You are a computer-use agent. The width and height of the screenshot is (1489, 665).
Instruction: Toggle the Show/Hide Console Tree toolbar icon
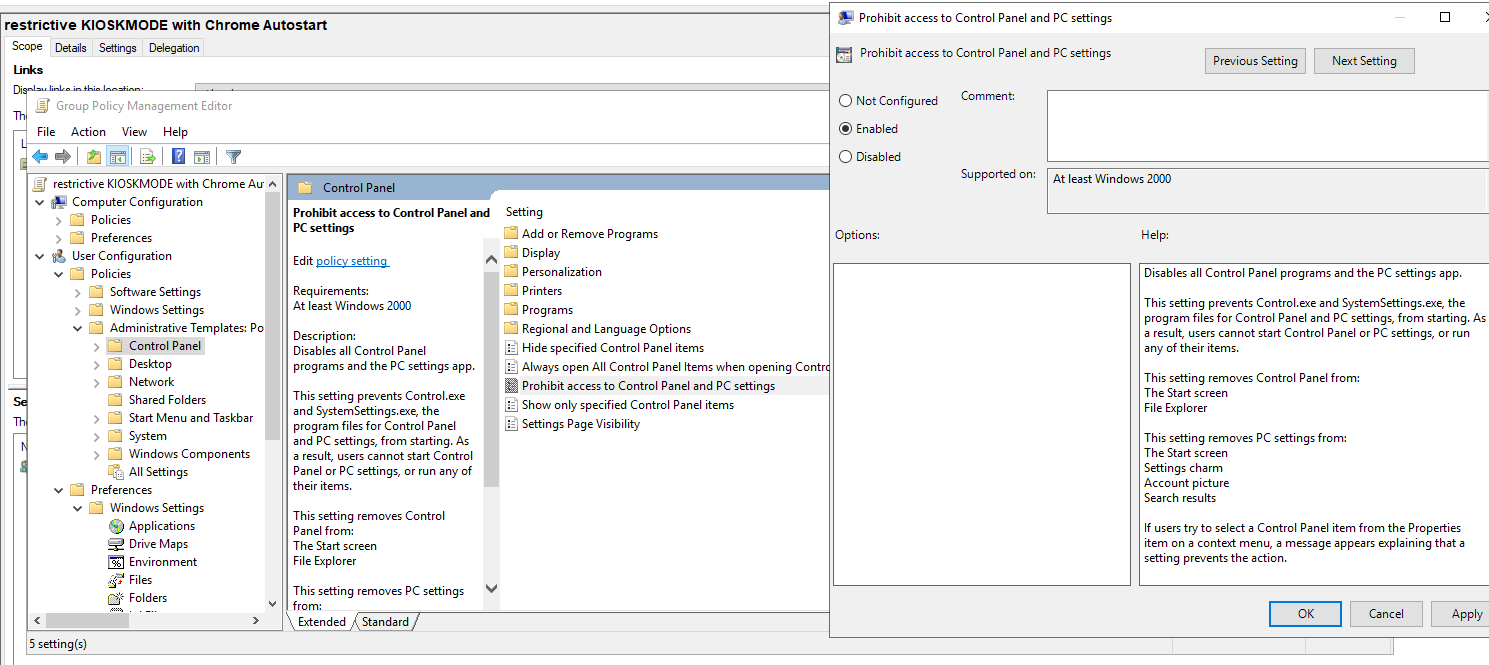click(117, 156)
